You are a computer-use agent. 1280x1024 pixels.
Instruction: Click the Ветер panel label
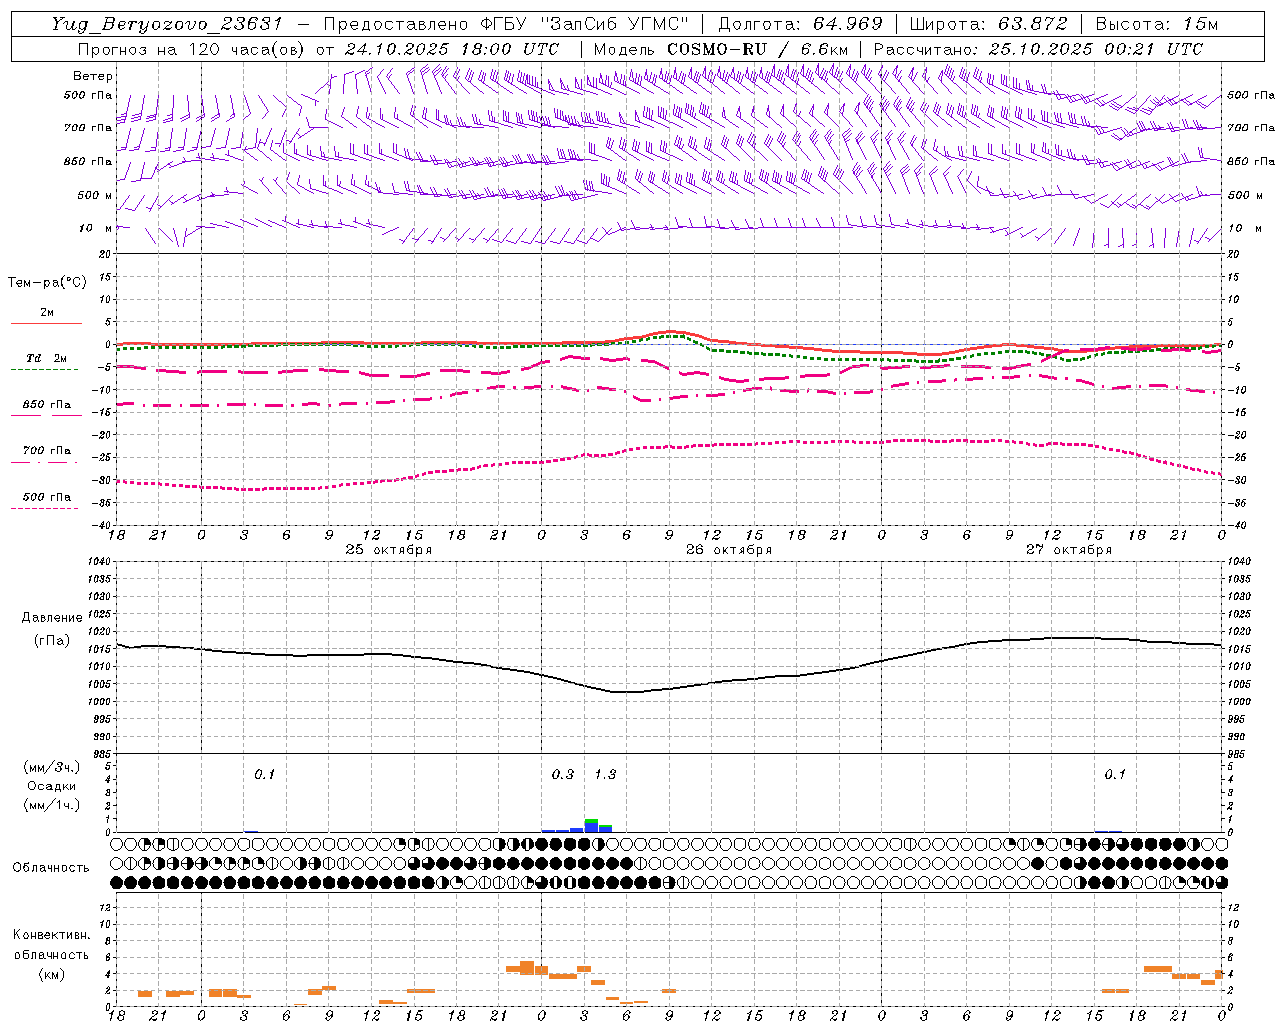[93, 76]
